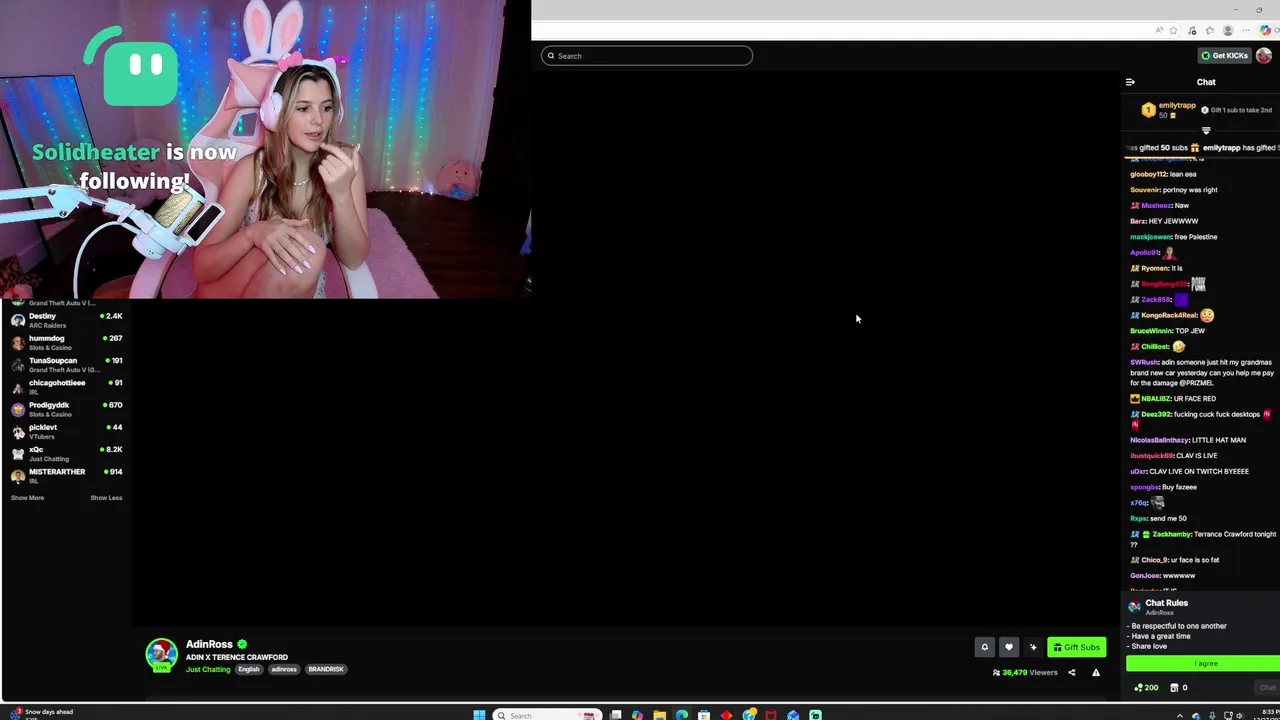Viewport: 1280px width, 720px height.
Task: Open MISTERARTHER channel in sidebar
Action: (66, 475)
